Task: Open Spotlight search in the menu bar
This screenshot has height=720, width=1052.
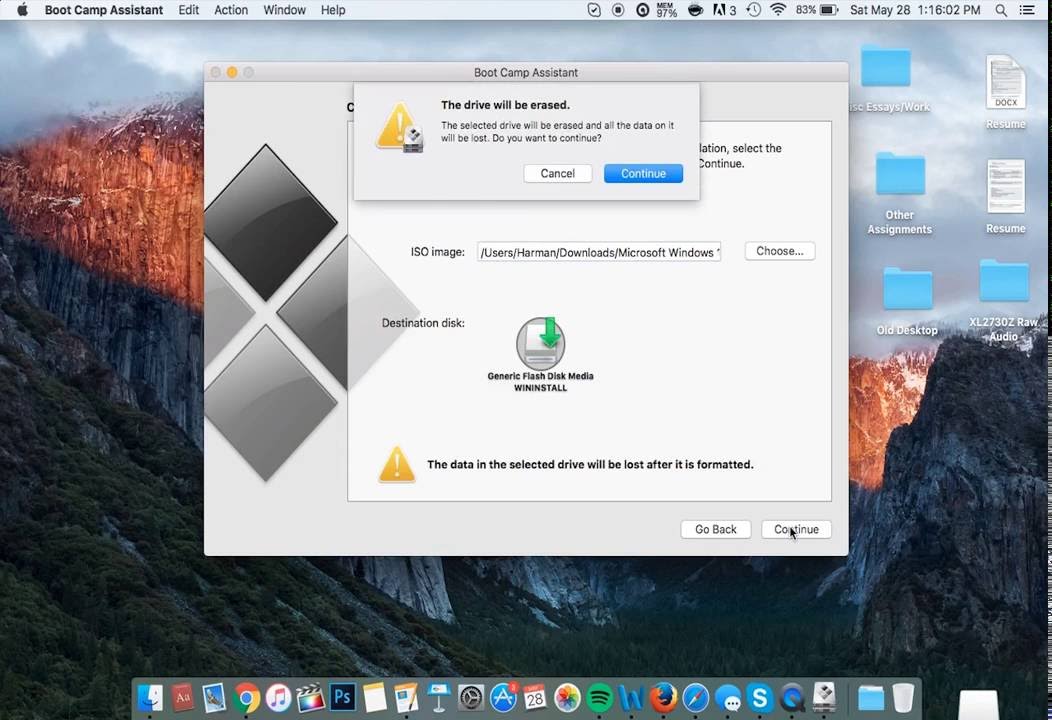Action: pyautogui.click(x=1001, y=10)
